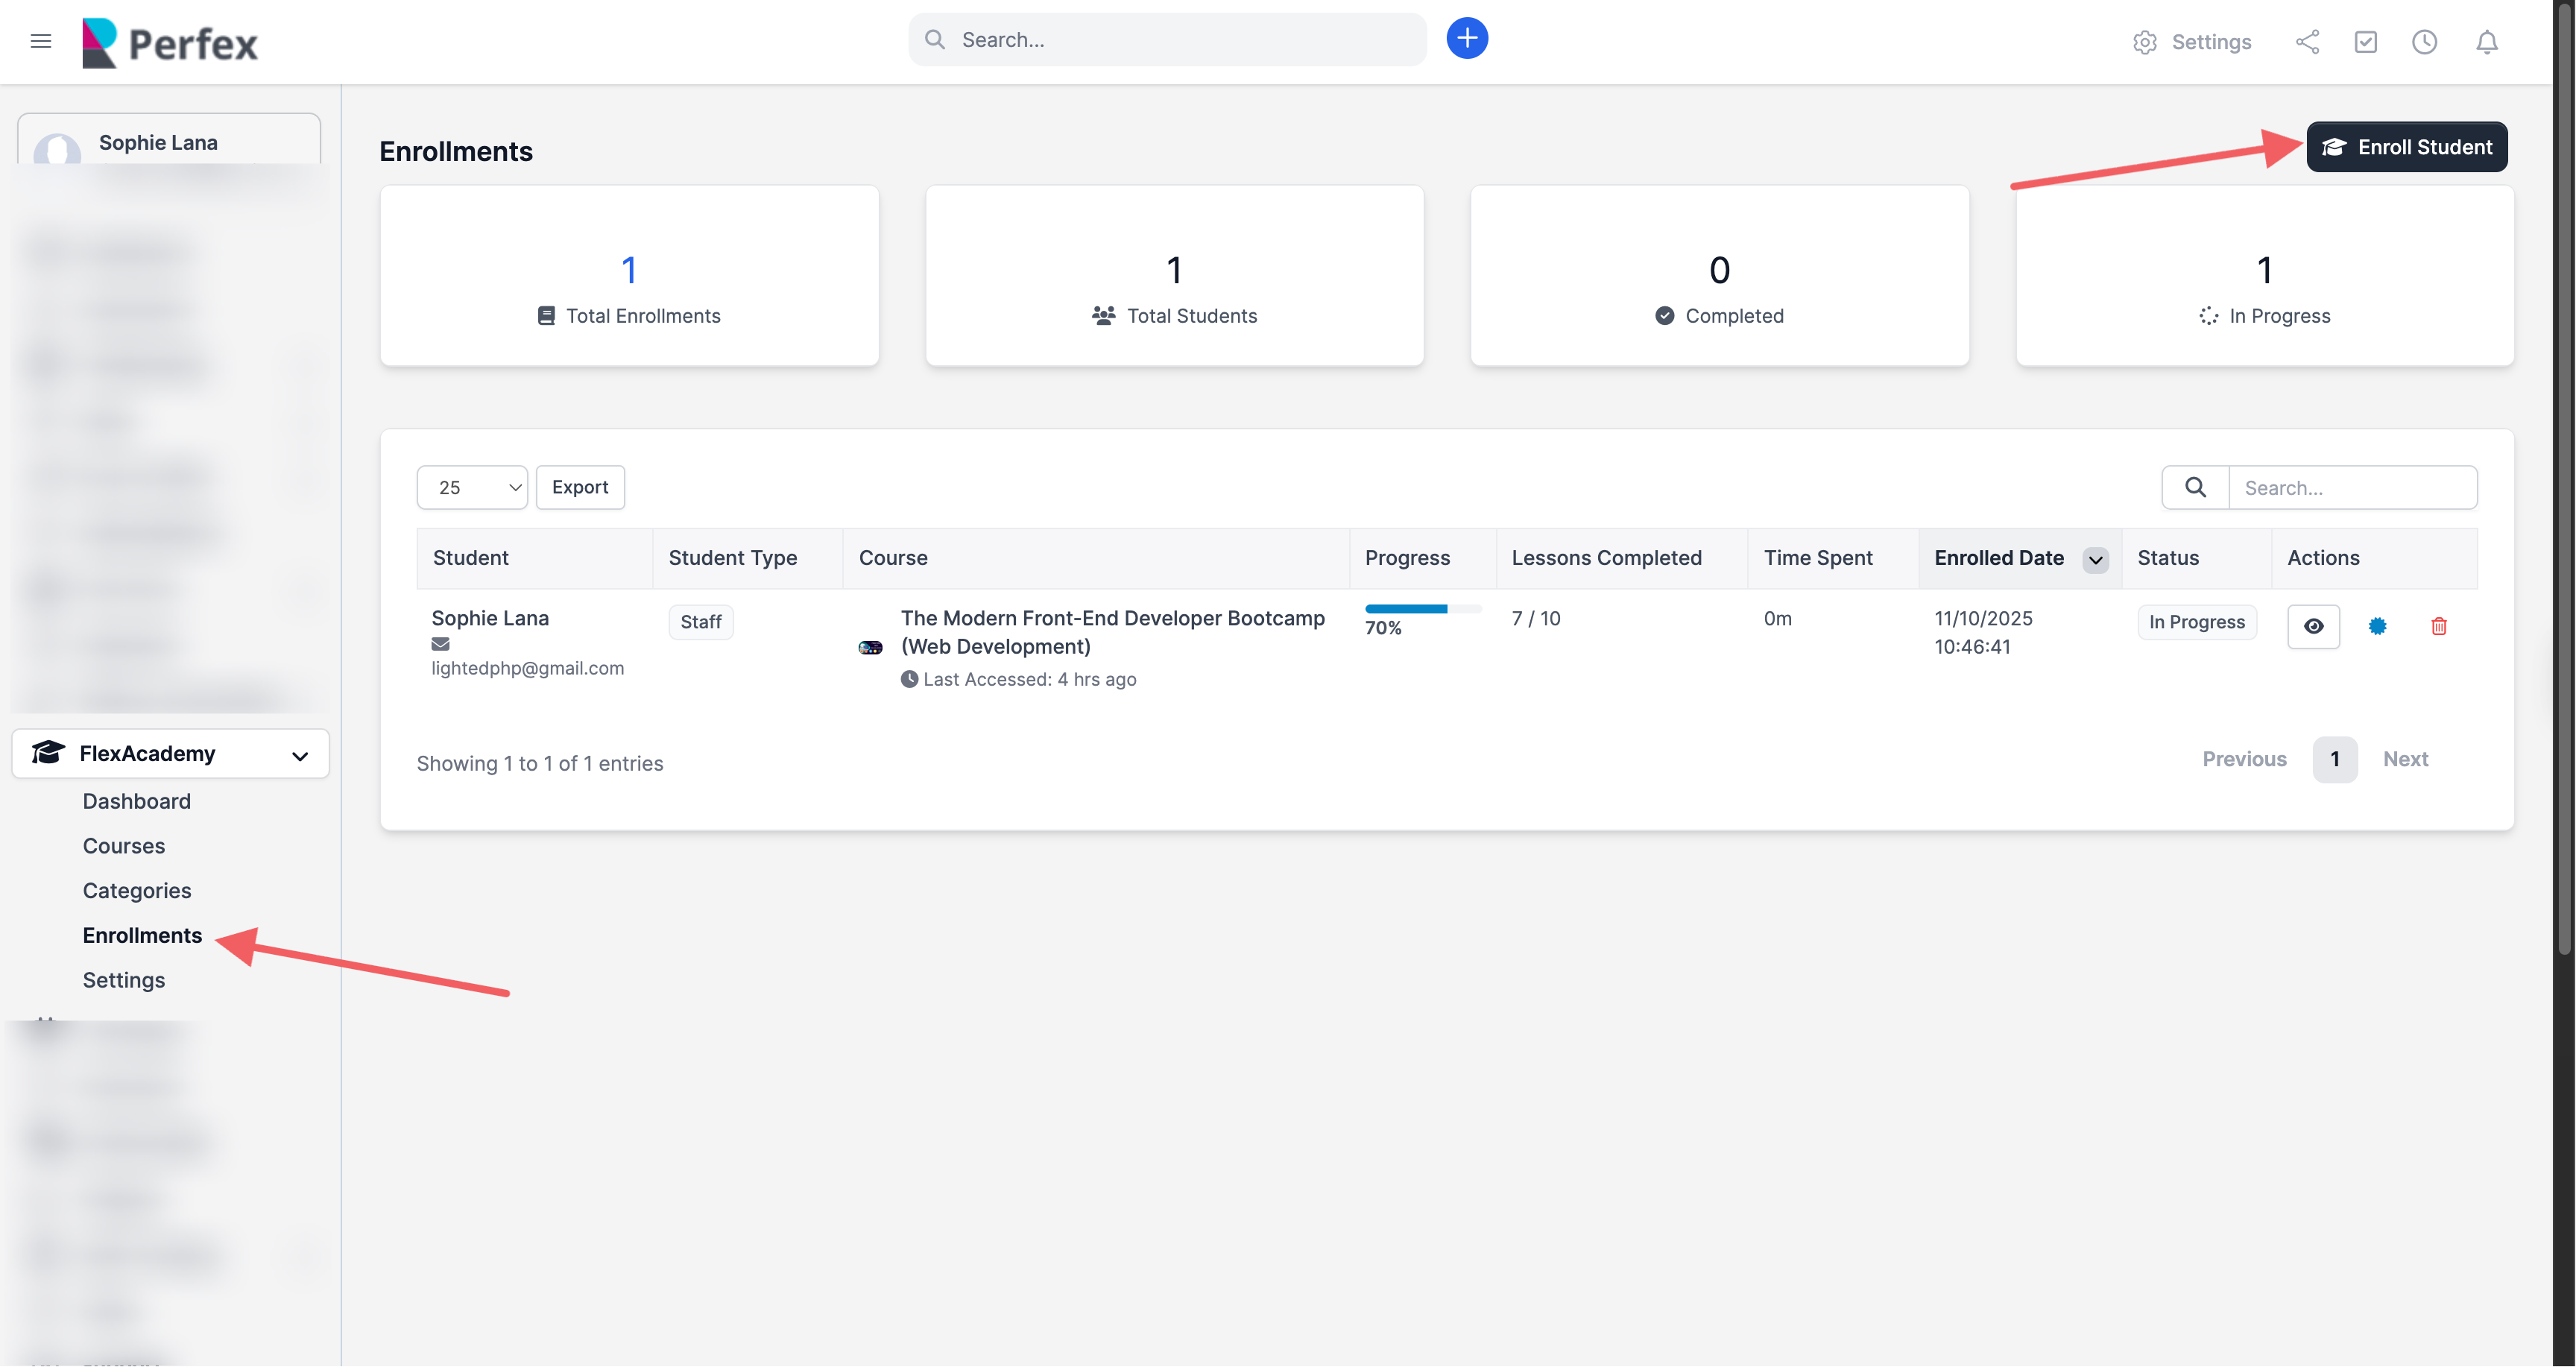The image size is (2576, 1367).
Task: Click the Enroll Student button
Action: [2406, 147]
